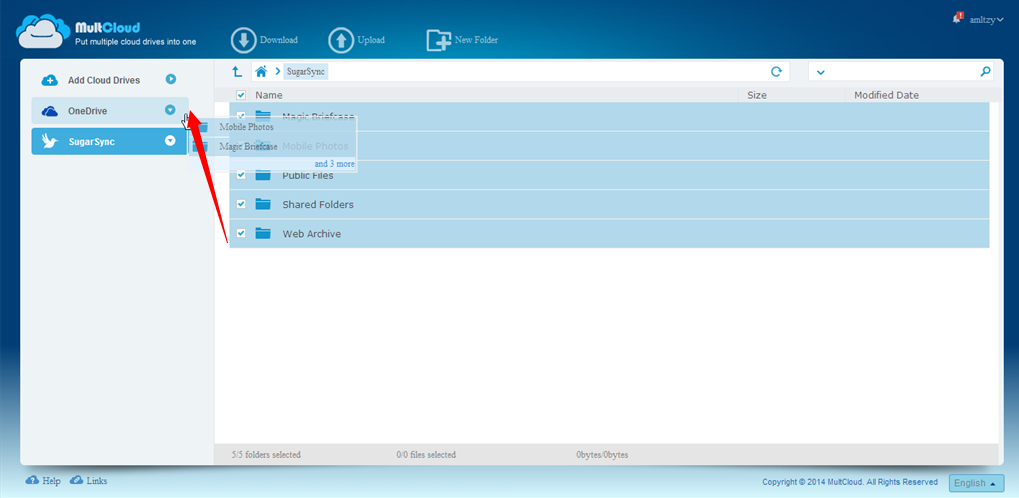
Task: Open the Help link in the footer
Action: coord(43,481)
